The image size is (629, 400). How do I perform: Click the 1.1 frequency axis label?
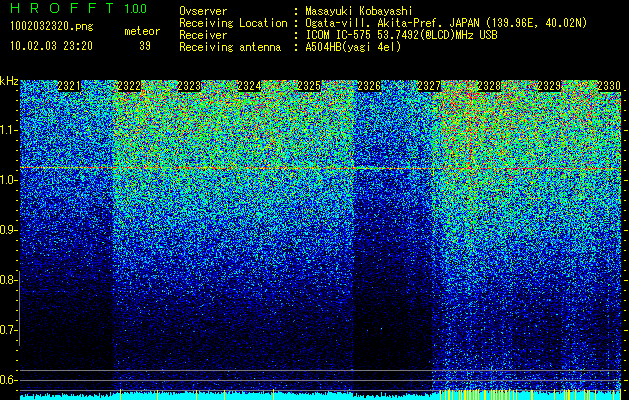pos(9,130)
